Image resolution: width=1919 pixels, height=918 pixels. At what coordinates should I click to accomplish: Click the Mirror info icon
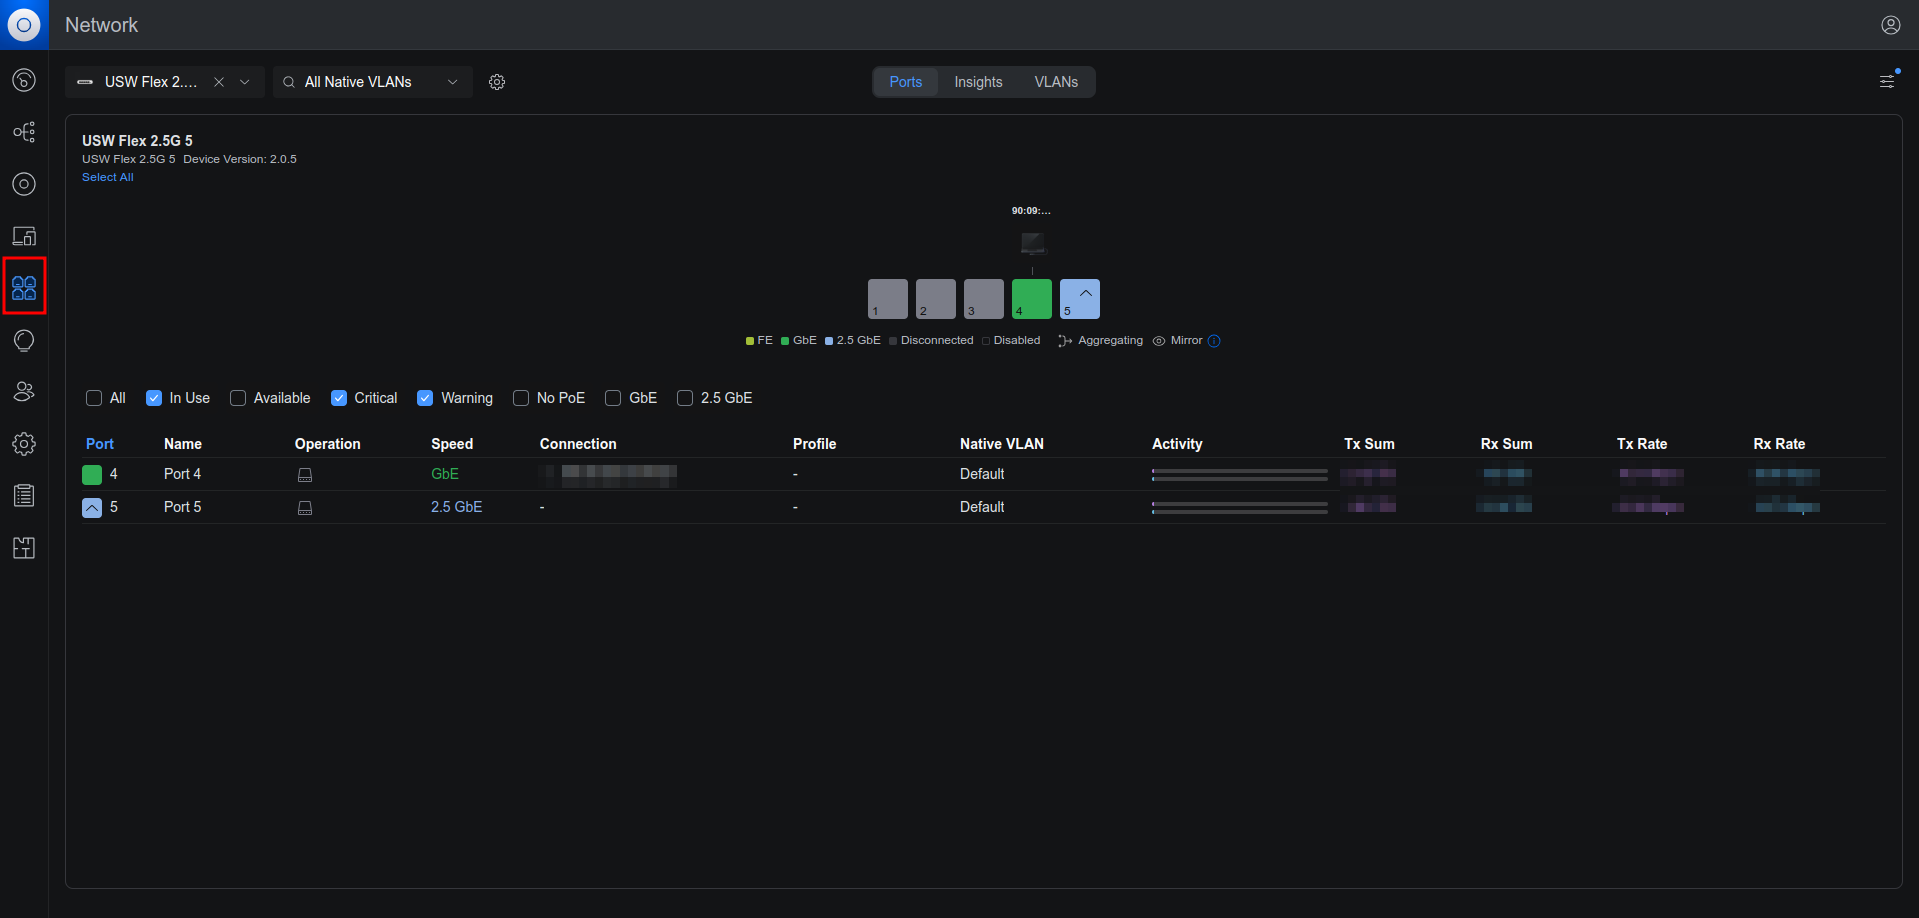(1214, 341)
